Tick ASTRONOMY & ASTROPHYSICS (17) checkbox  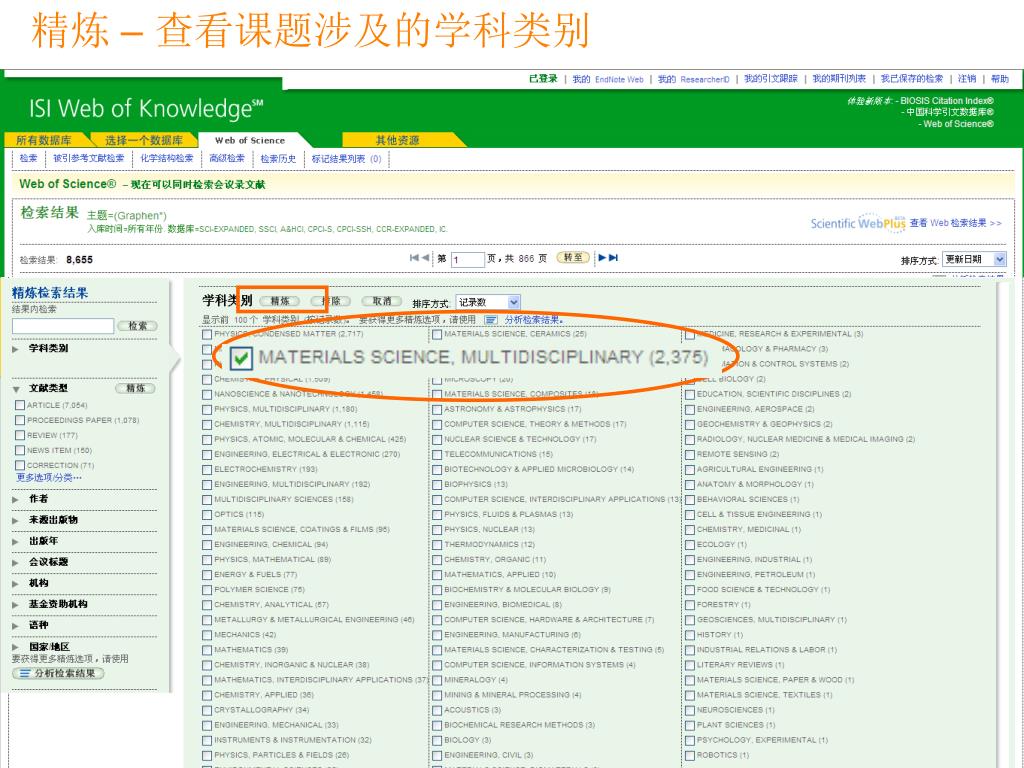pos(437,409)
